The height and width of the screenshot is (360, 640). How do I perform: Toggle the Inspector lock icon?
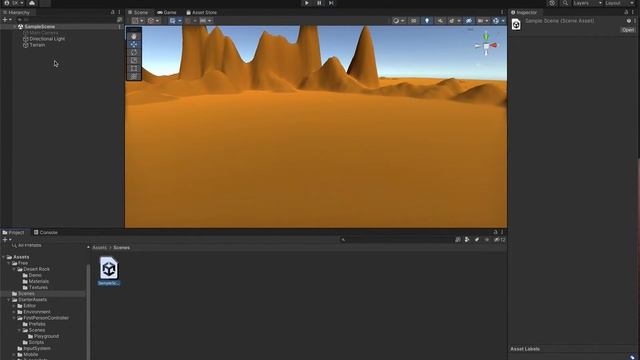(x=626, y=12)
